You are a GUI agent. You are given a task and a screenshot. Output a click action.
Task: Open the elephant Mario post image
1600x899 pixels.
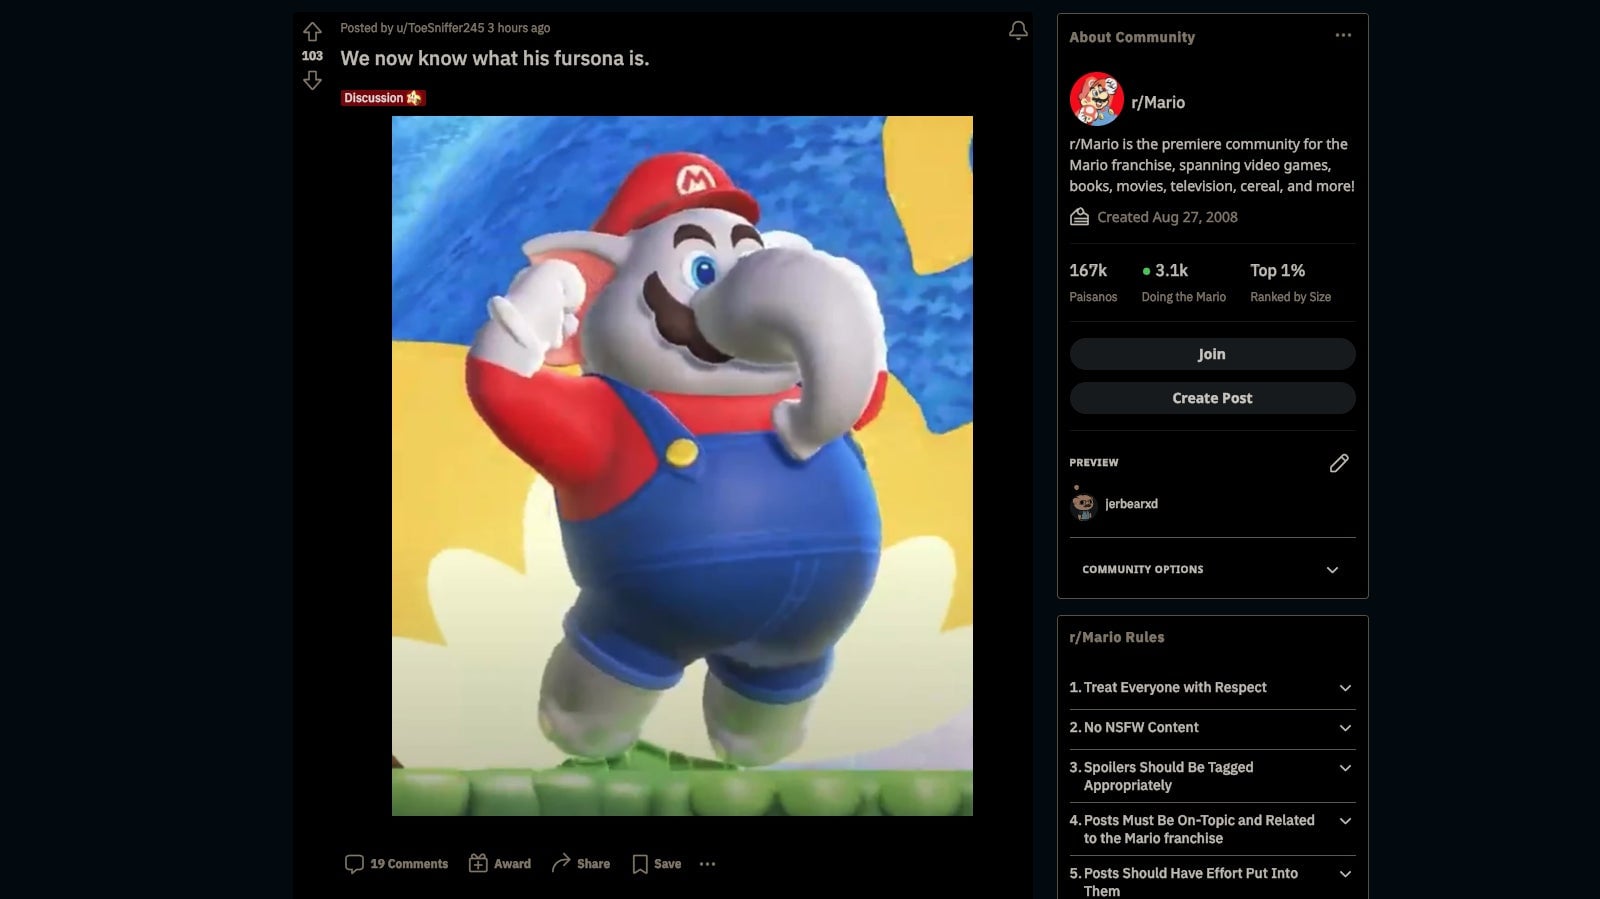click(682, 466)
